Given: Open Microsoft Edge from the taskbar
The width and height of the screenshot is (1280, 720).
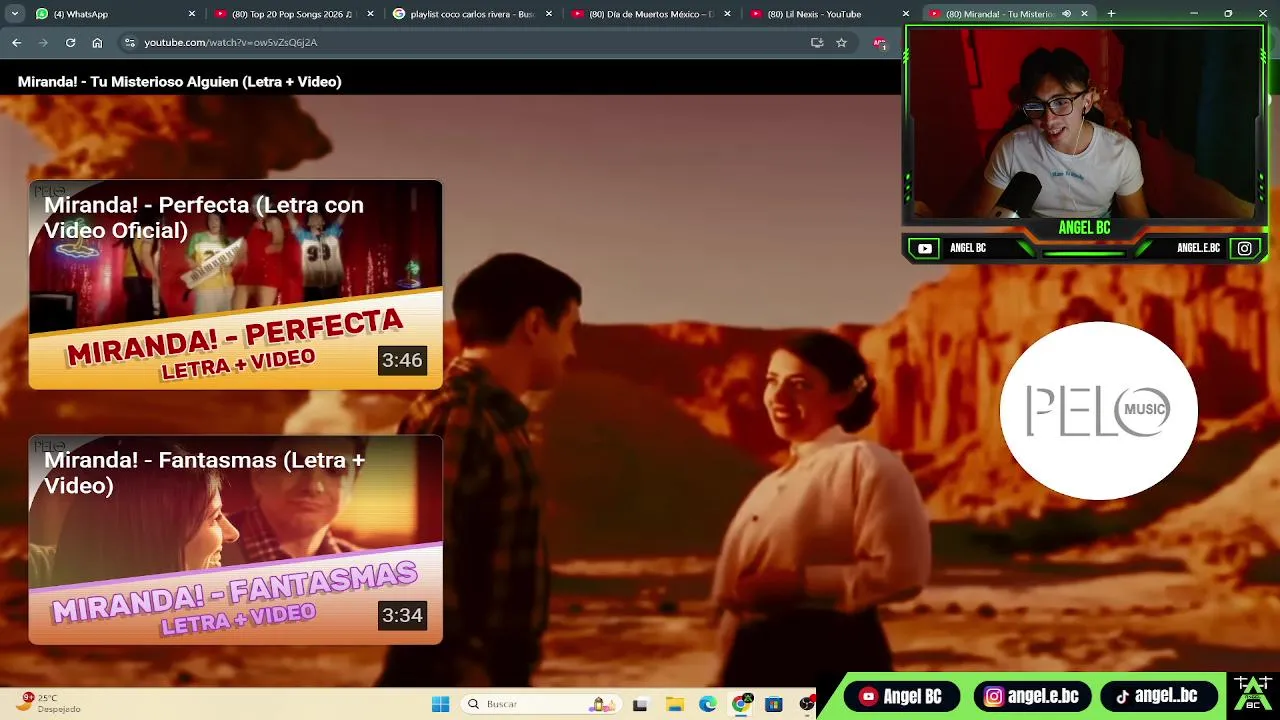Looking at the screenshot, I should coord(708,704).
